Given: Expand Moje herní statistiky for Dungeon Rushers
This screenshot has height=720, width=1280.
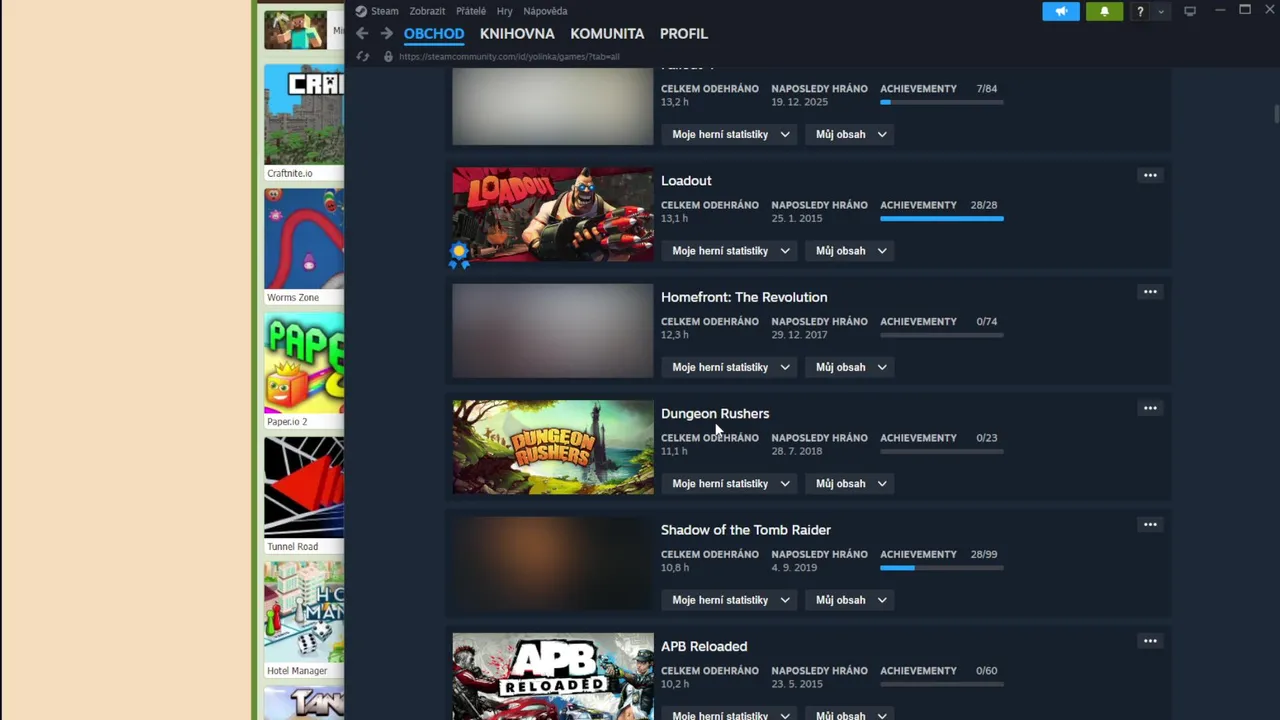Looking at the screenshot, I should point(730,484).
